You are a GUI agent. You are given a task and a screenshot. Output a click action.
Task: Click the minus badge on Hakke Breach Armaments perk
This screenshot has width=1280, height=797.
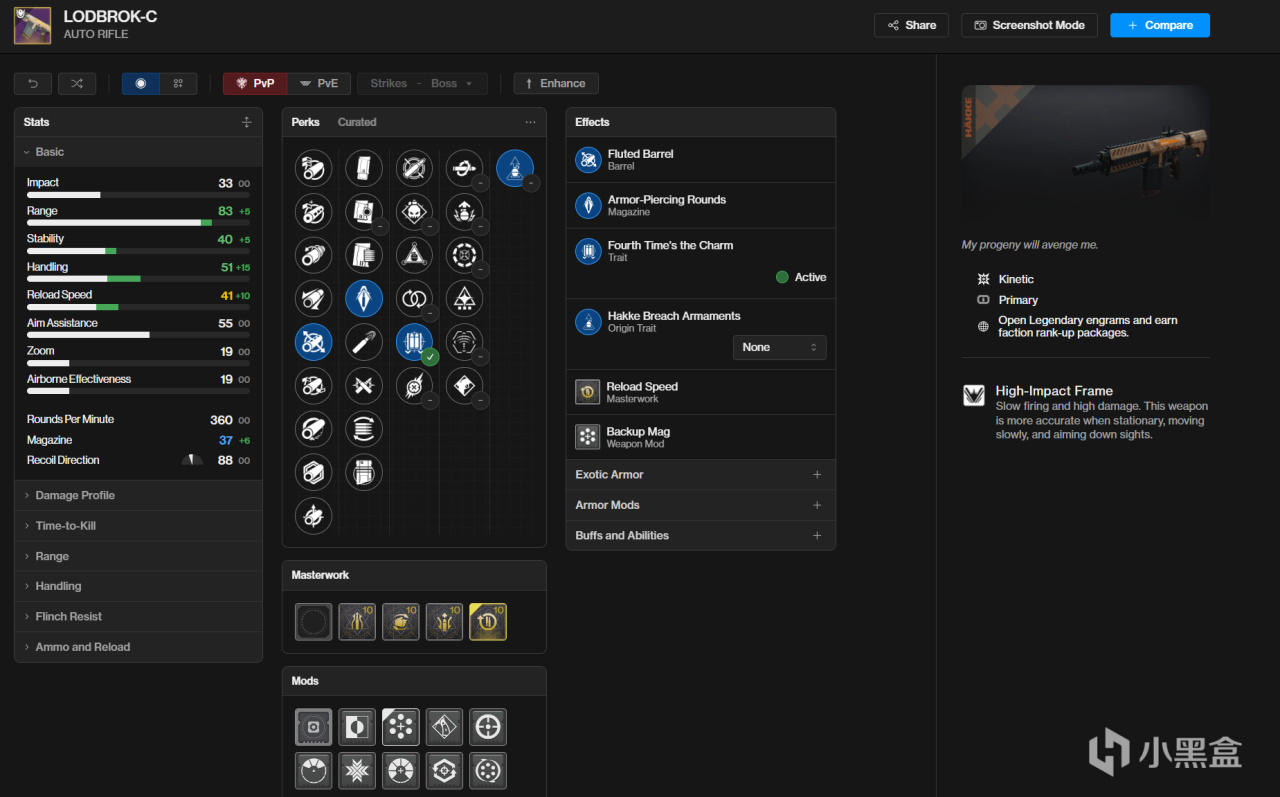531,183
